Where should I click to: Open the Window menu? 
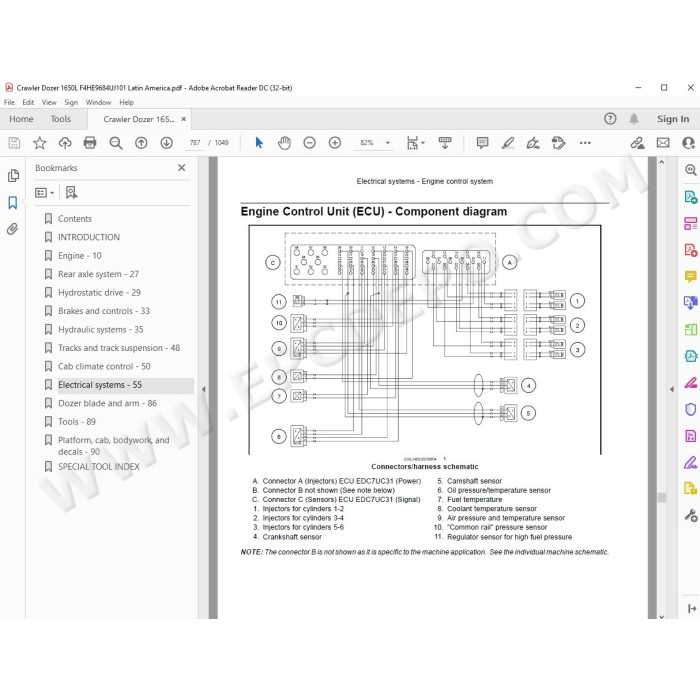tap(98, 102)
